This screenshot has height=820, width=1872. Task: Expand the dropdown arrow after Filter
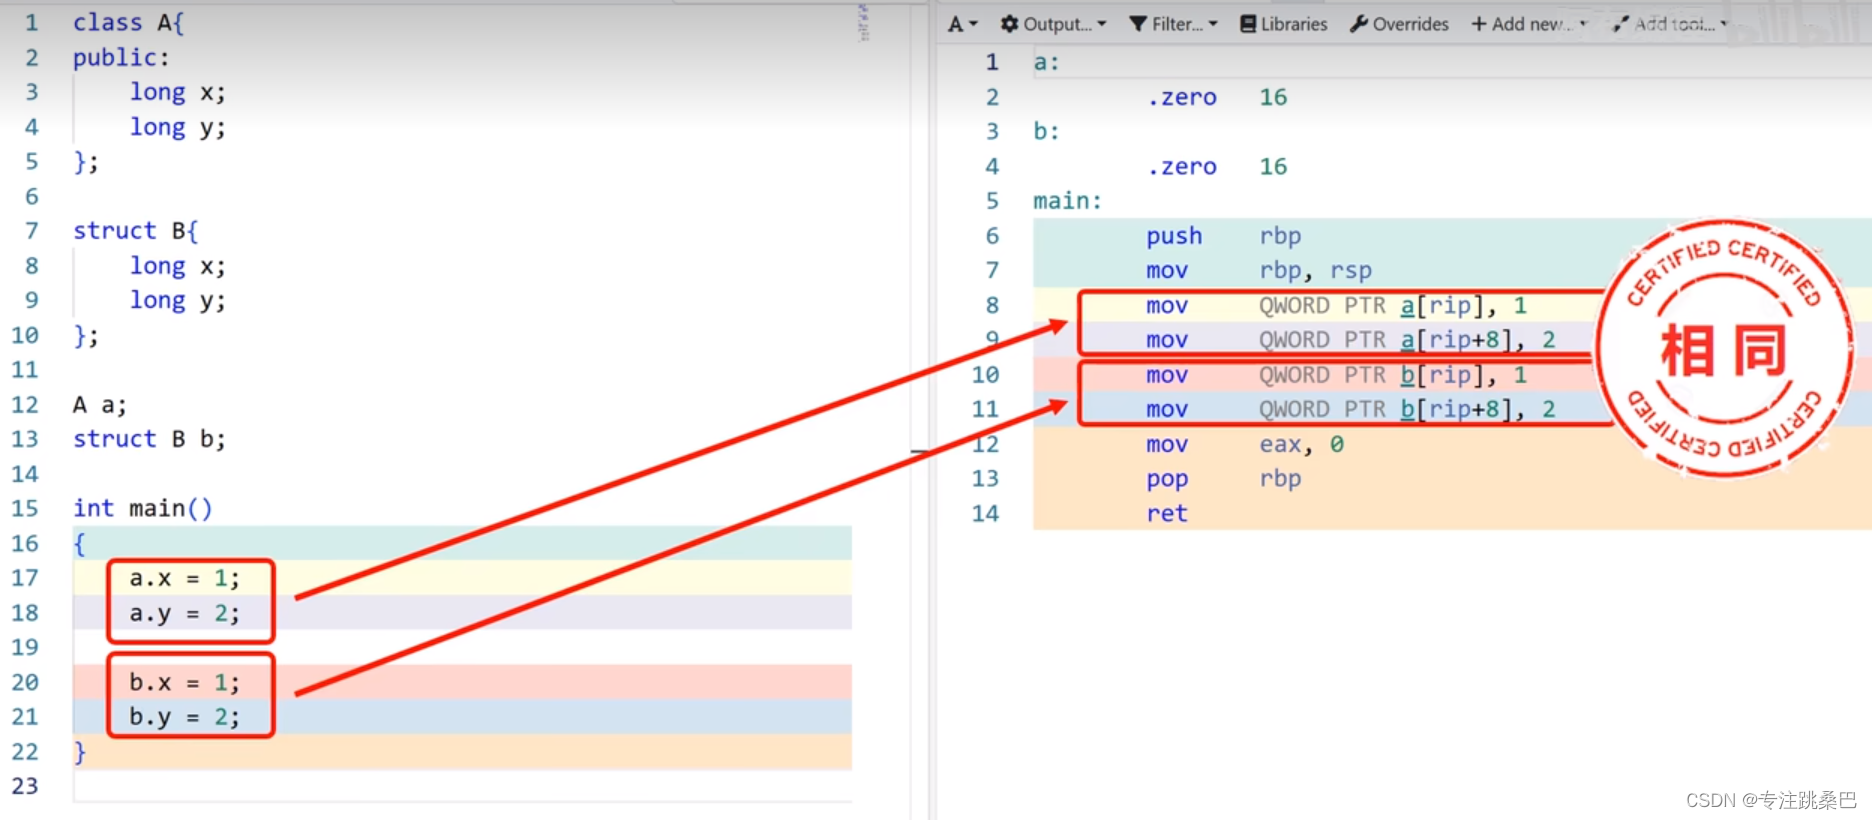1213,24
